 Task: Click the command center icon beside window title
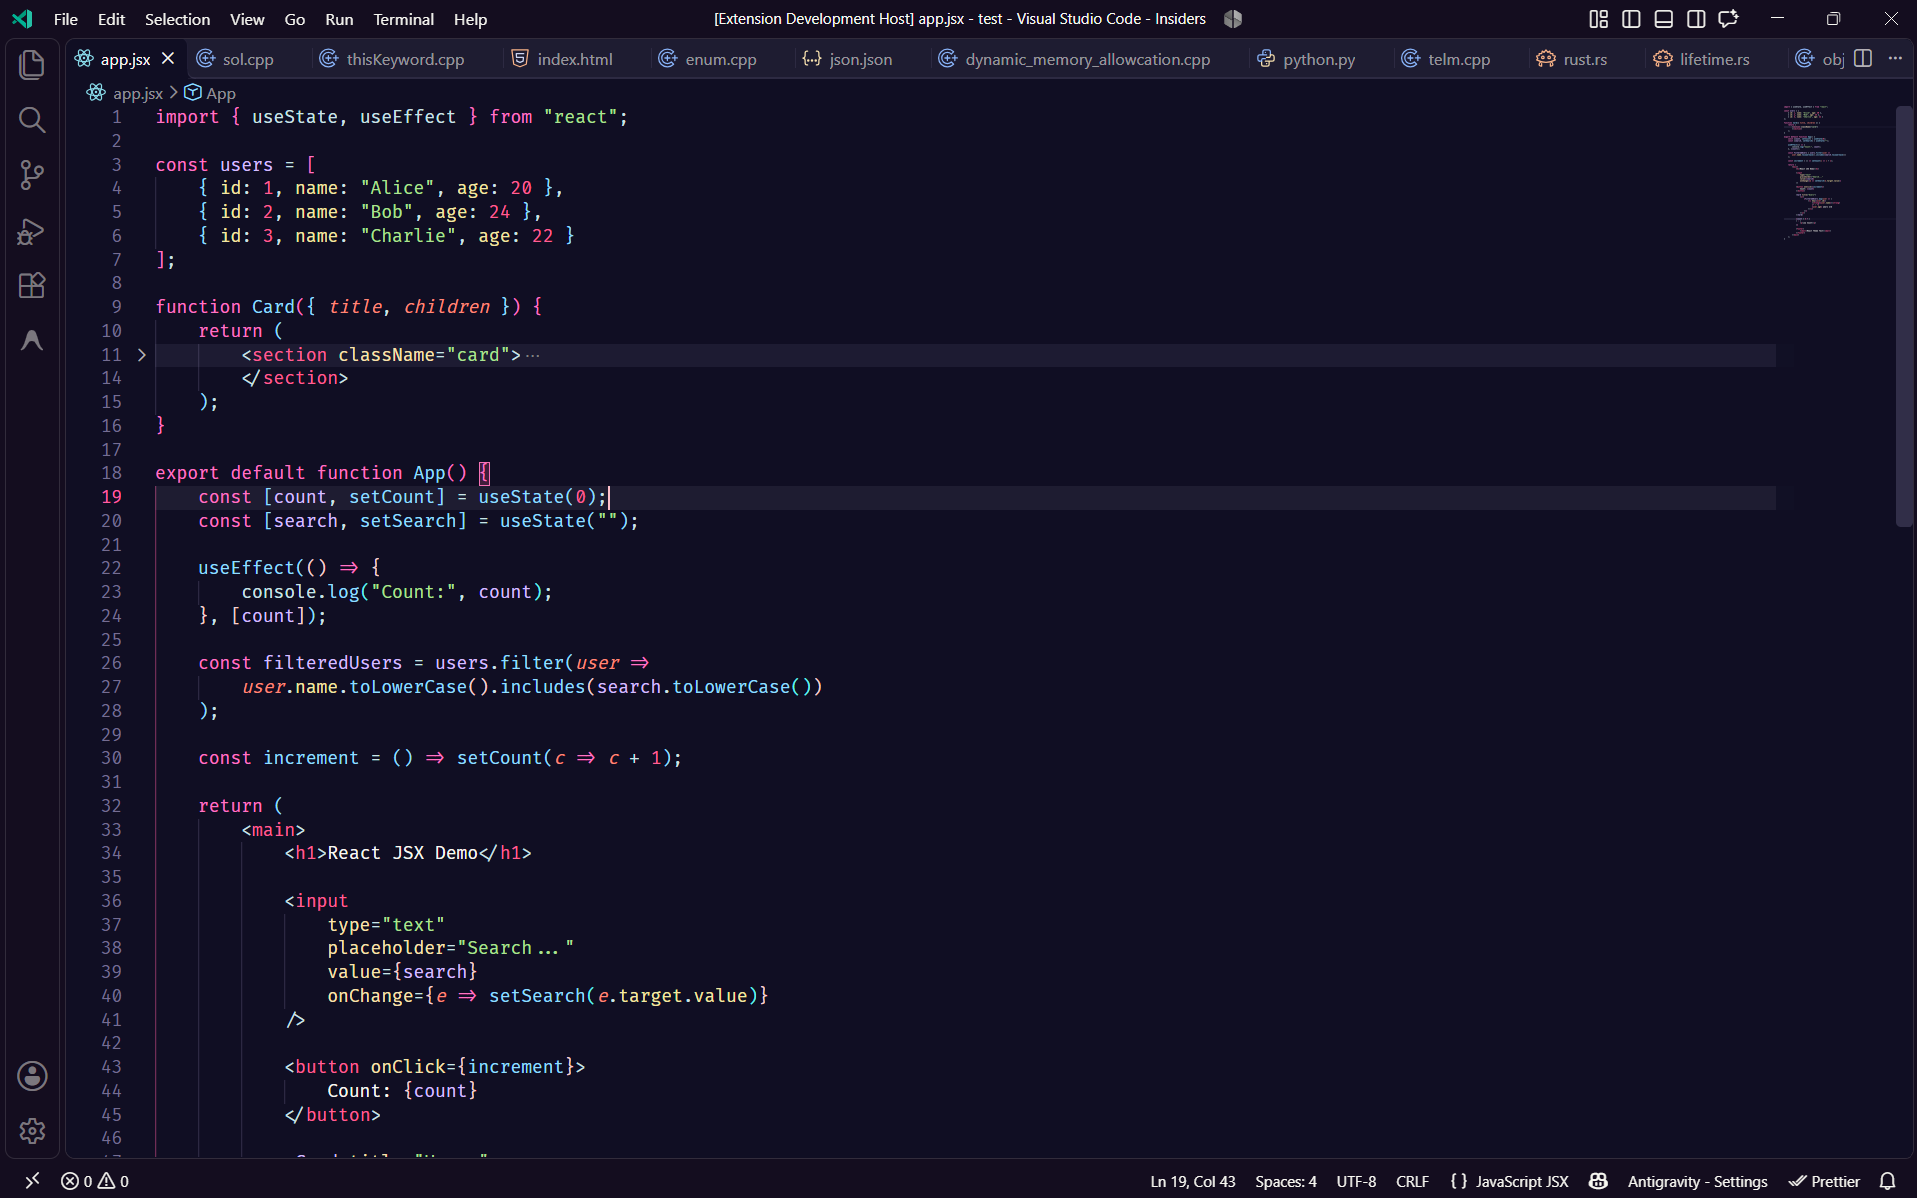(1233, 19)
